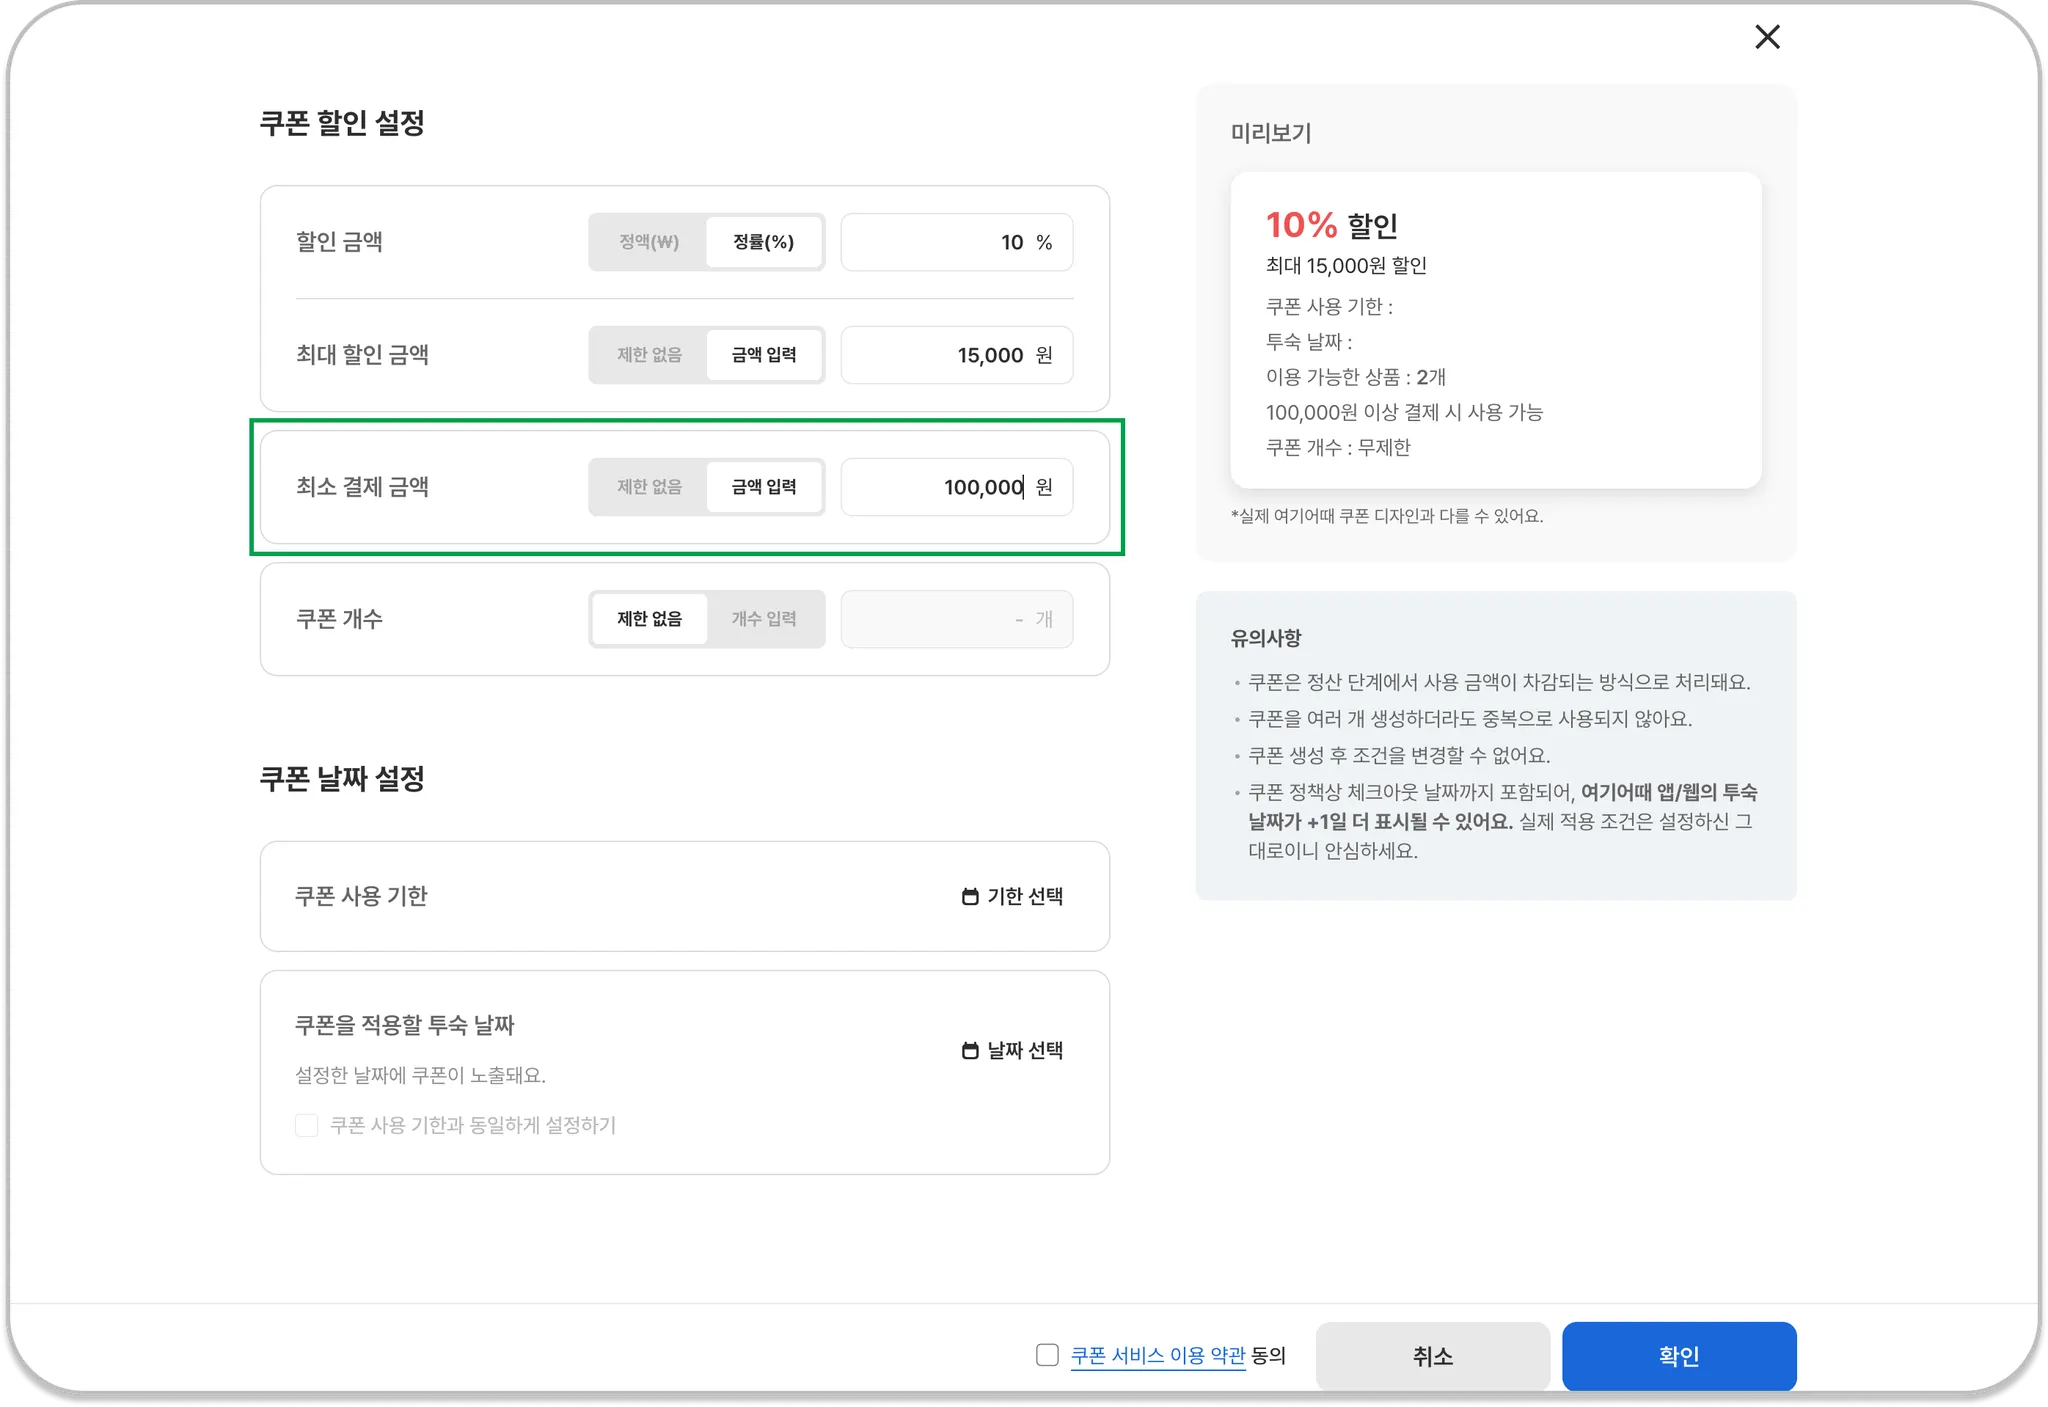Check 쿠폰 사용 기한과 동일하게 설정하기
2048x1407 pixels.
[307, 1126]
